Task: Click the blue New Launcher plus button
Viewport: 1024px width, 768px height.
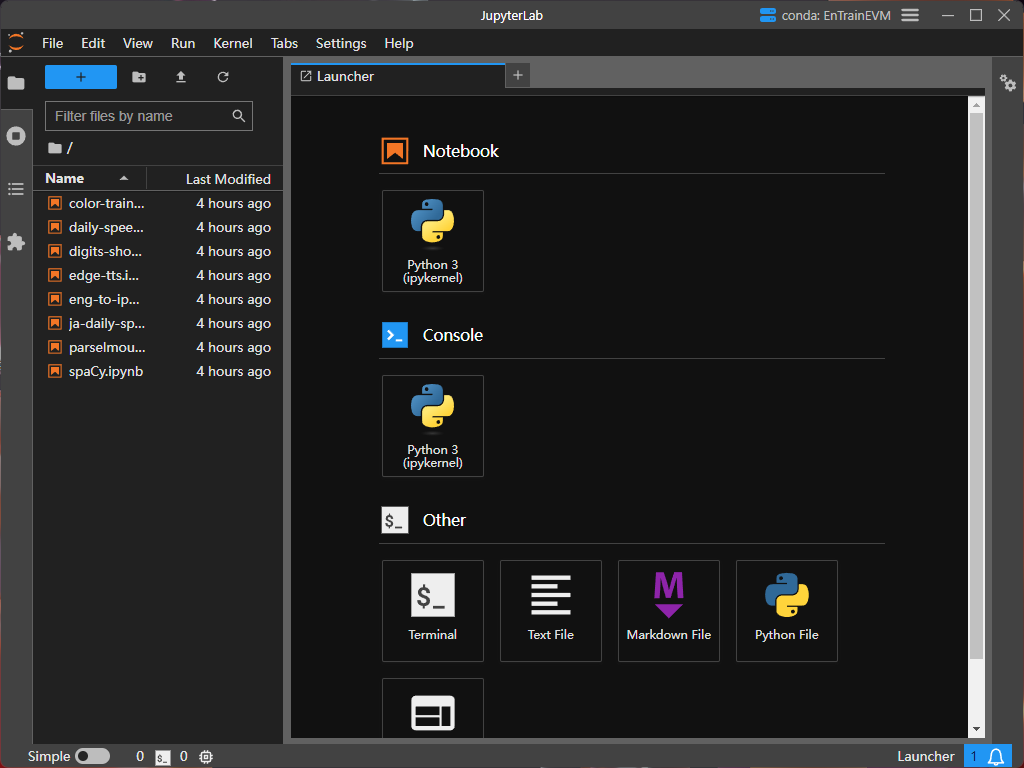Action: click(x=81, y=77)
